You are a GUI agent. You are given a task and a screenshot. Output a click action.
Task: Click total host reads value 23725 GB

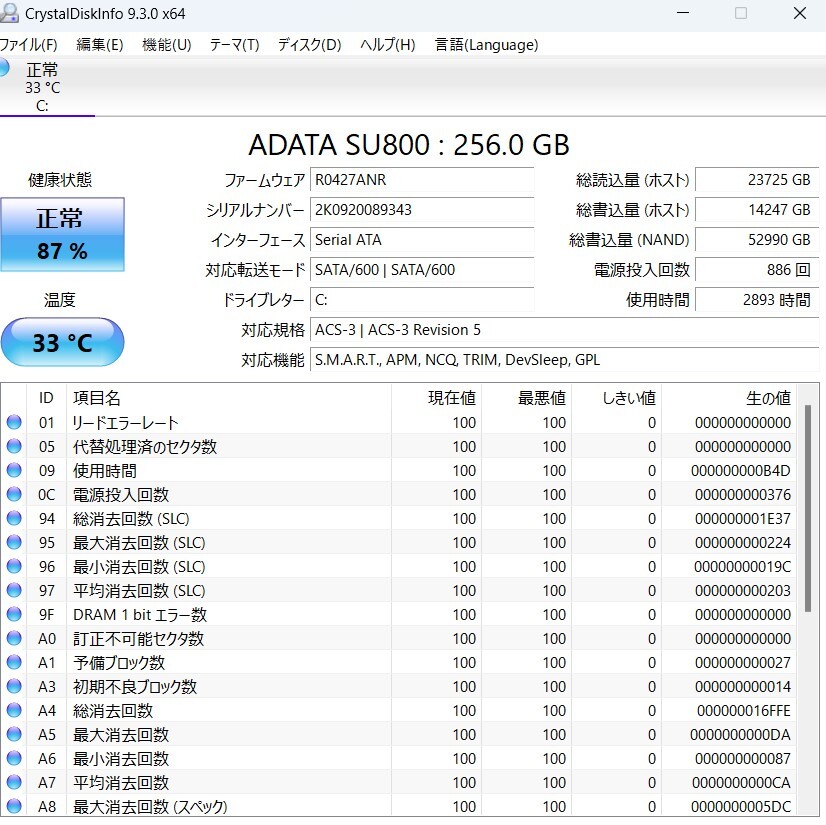pyautogui.click(x=757, y=180)
